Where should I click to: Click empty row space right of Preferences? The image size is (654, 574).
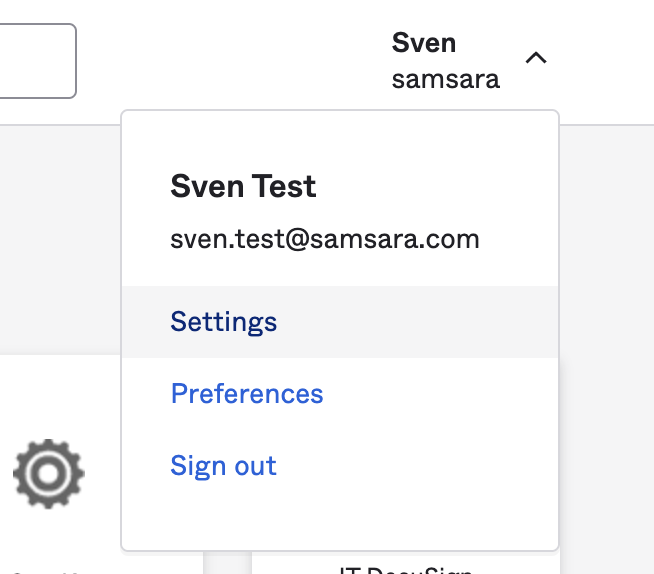coord(438,393)
